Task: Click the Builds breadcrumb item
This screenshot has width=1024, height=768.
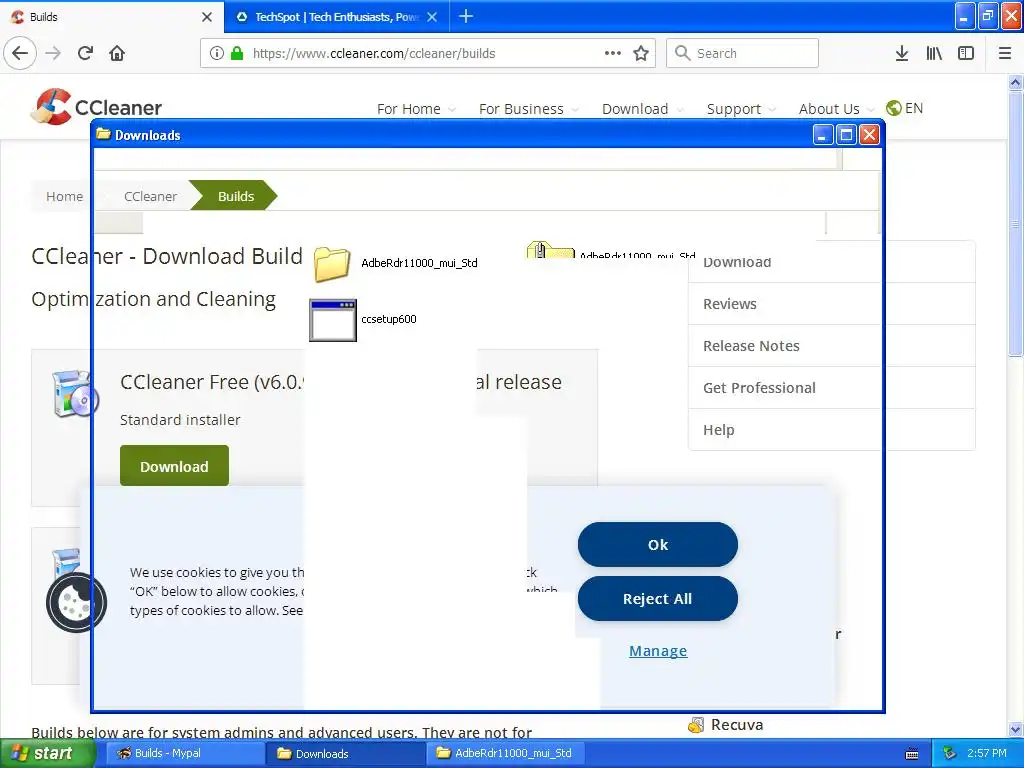Action: coord(236,196)
